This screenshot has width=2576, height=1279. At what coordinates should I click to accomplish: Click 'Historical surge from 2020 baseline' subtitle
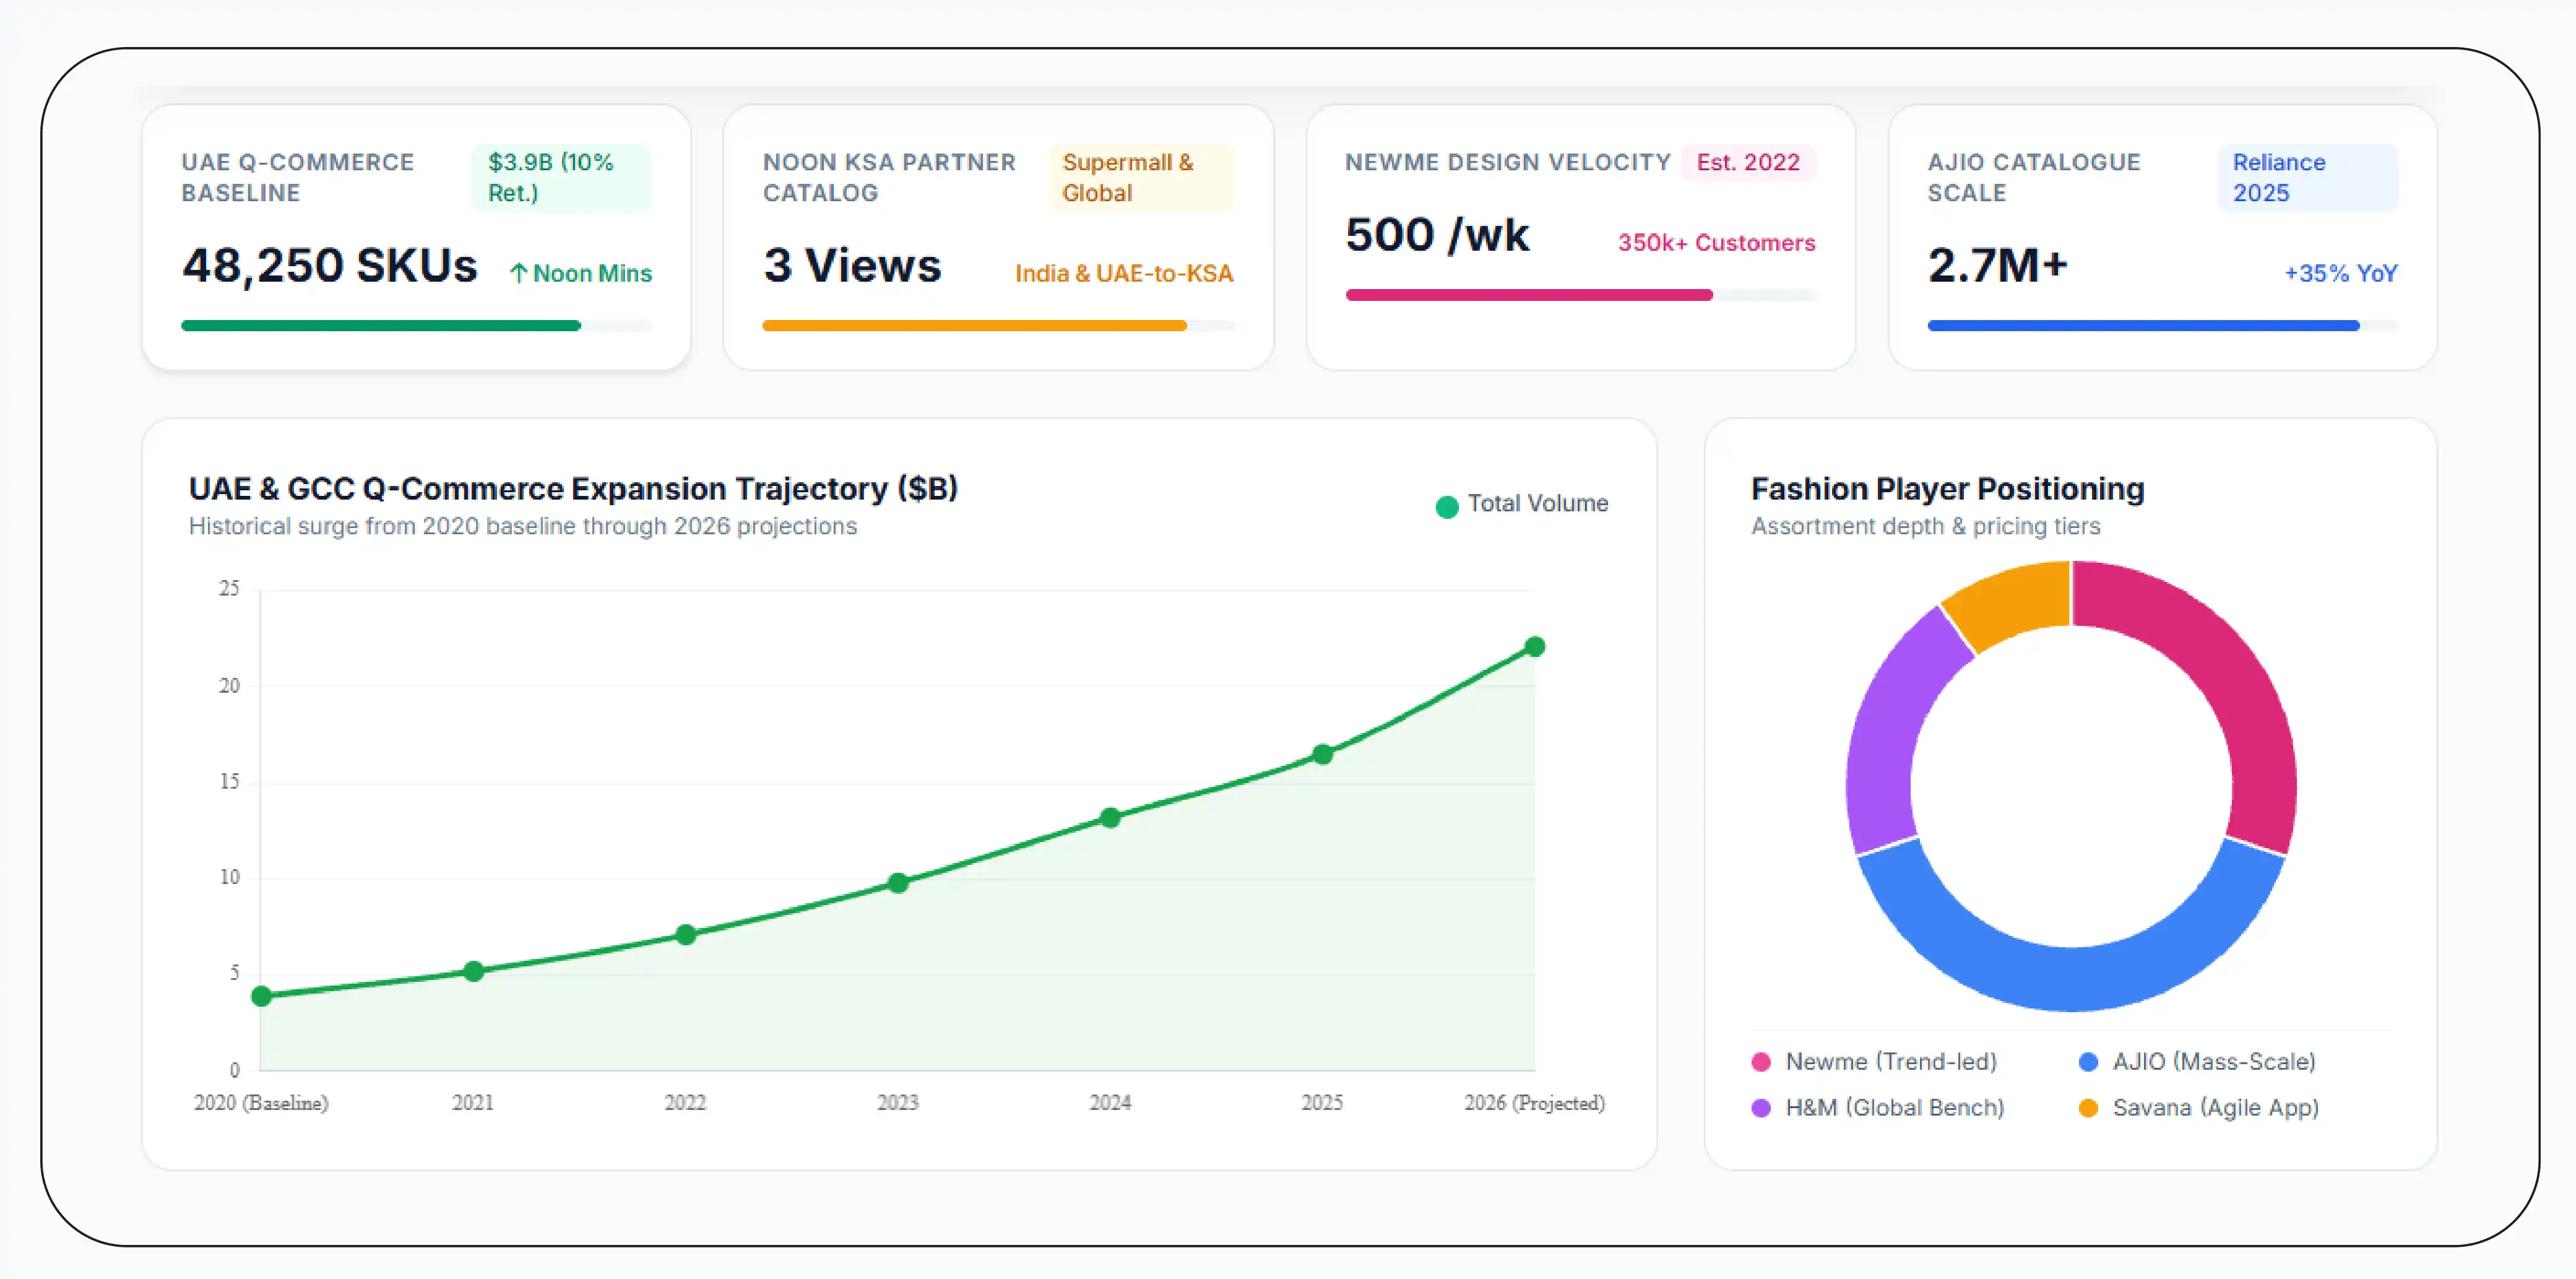pos(523,527)
